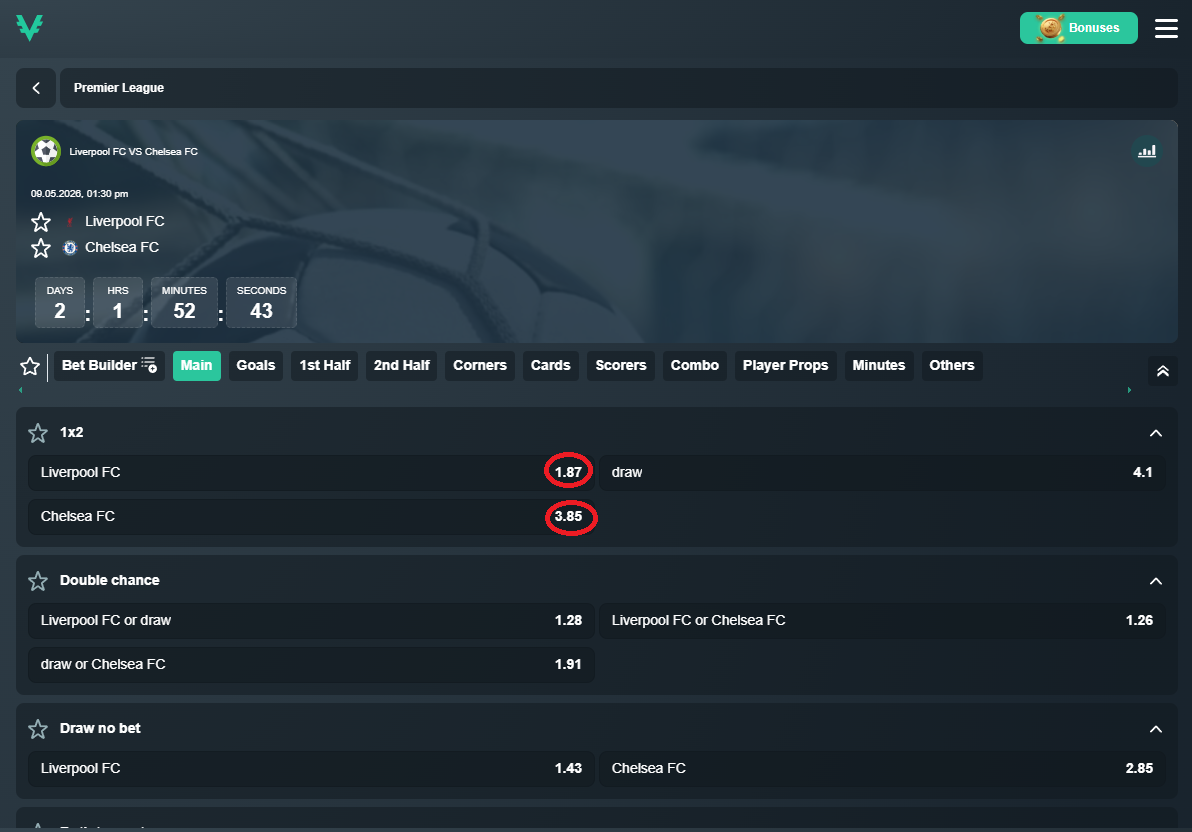Open the Bonuses button
The height and width of the screenshot is (832, 1192).
(1078, 28)
